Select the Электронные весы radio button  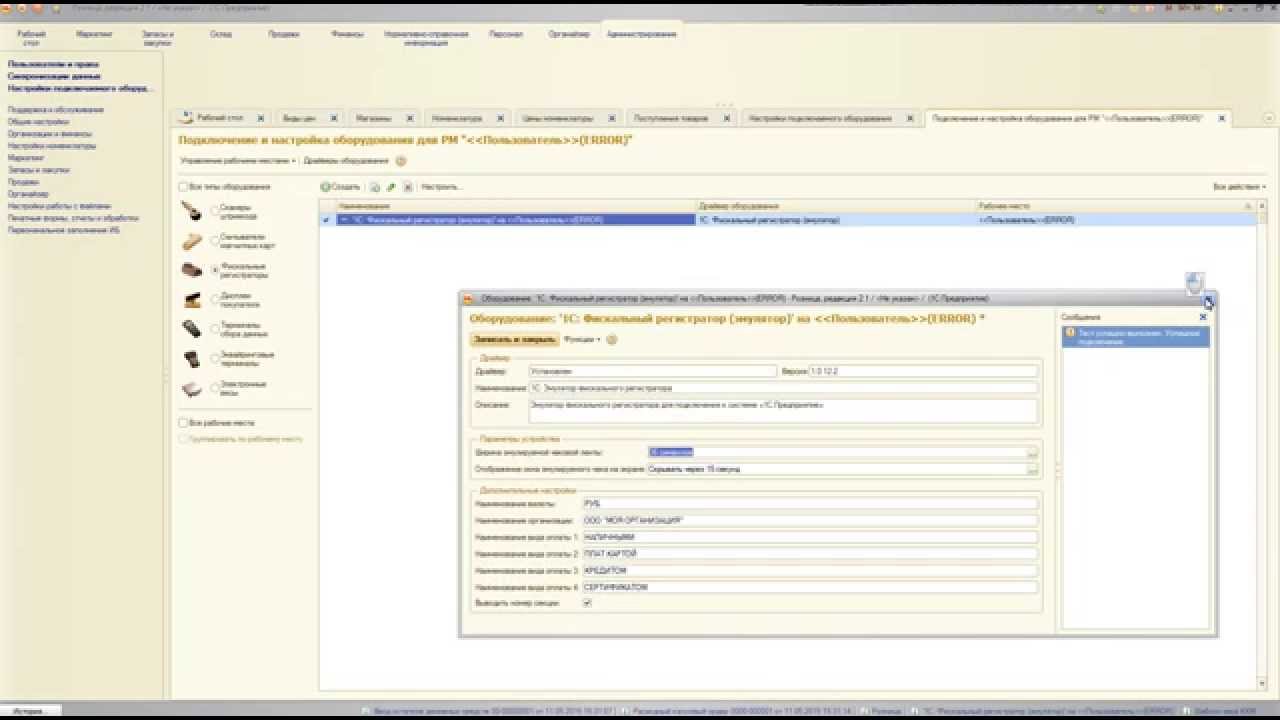coord(215,388)
